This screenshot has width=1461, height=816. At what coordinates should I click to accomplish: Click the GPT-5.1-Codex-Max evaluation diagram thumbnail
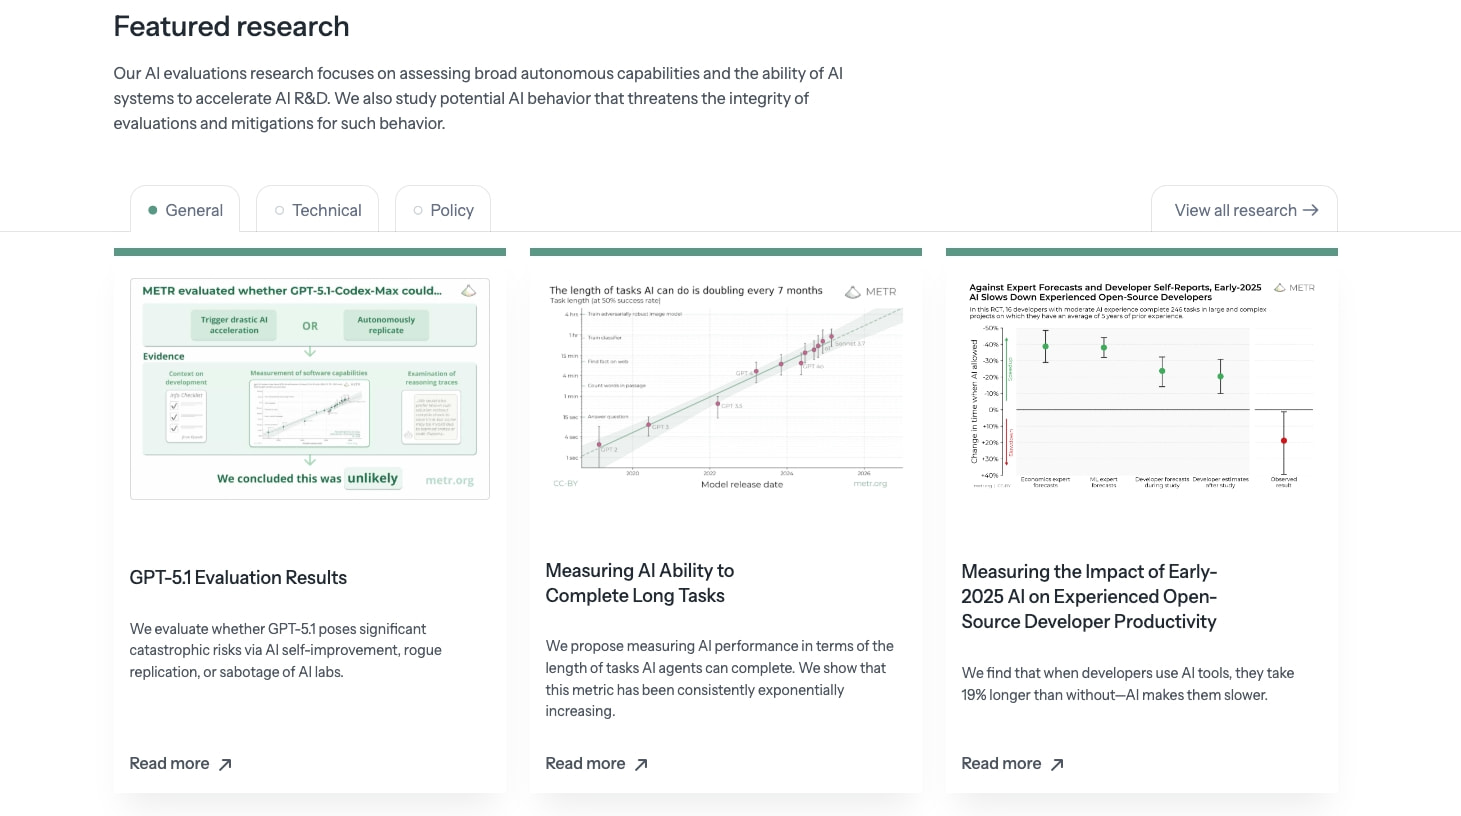(x=310, y=389)
